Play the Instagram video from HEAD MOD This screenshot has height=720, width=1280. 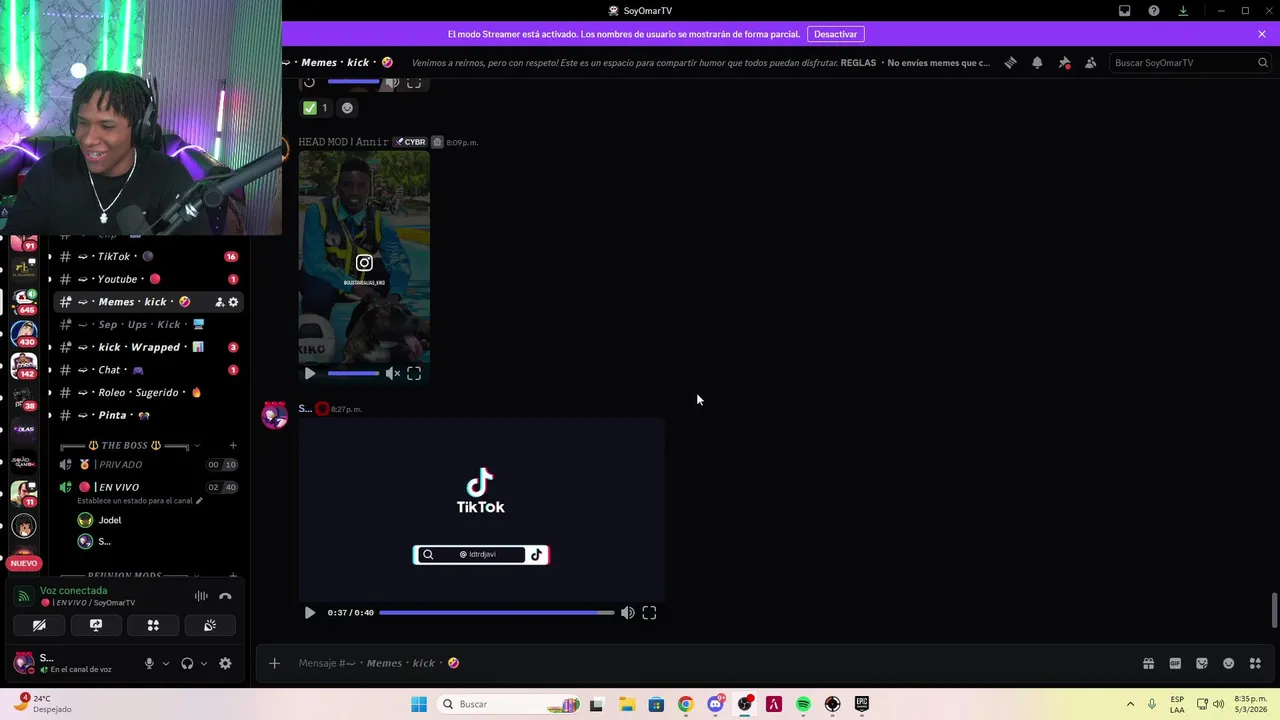[x=310, y=373]
